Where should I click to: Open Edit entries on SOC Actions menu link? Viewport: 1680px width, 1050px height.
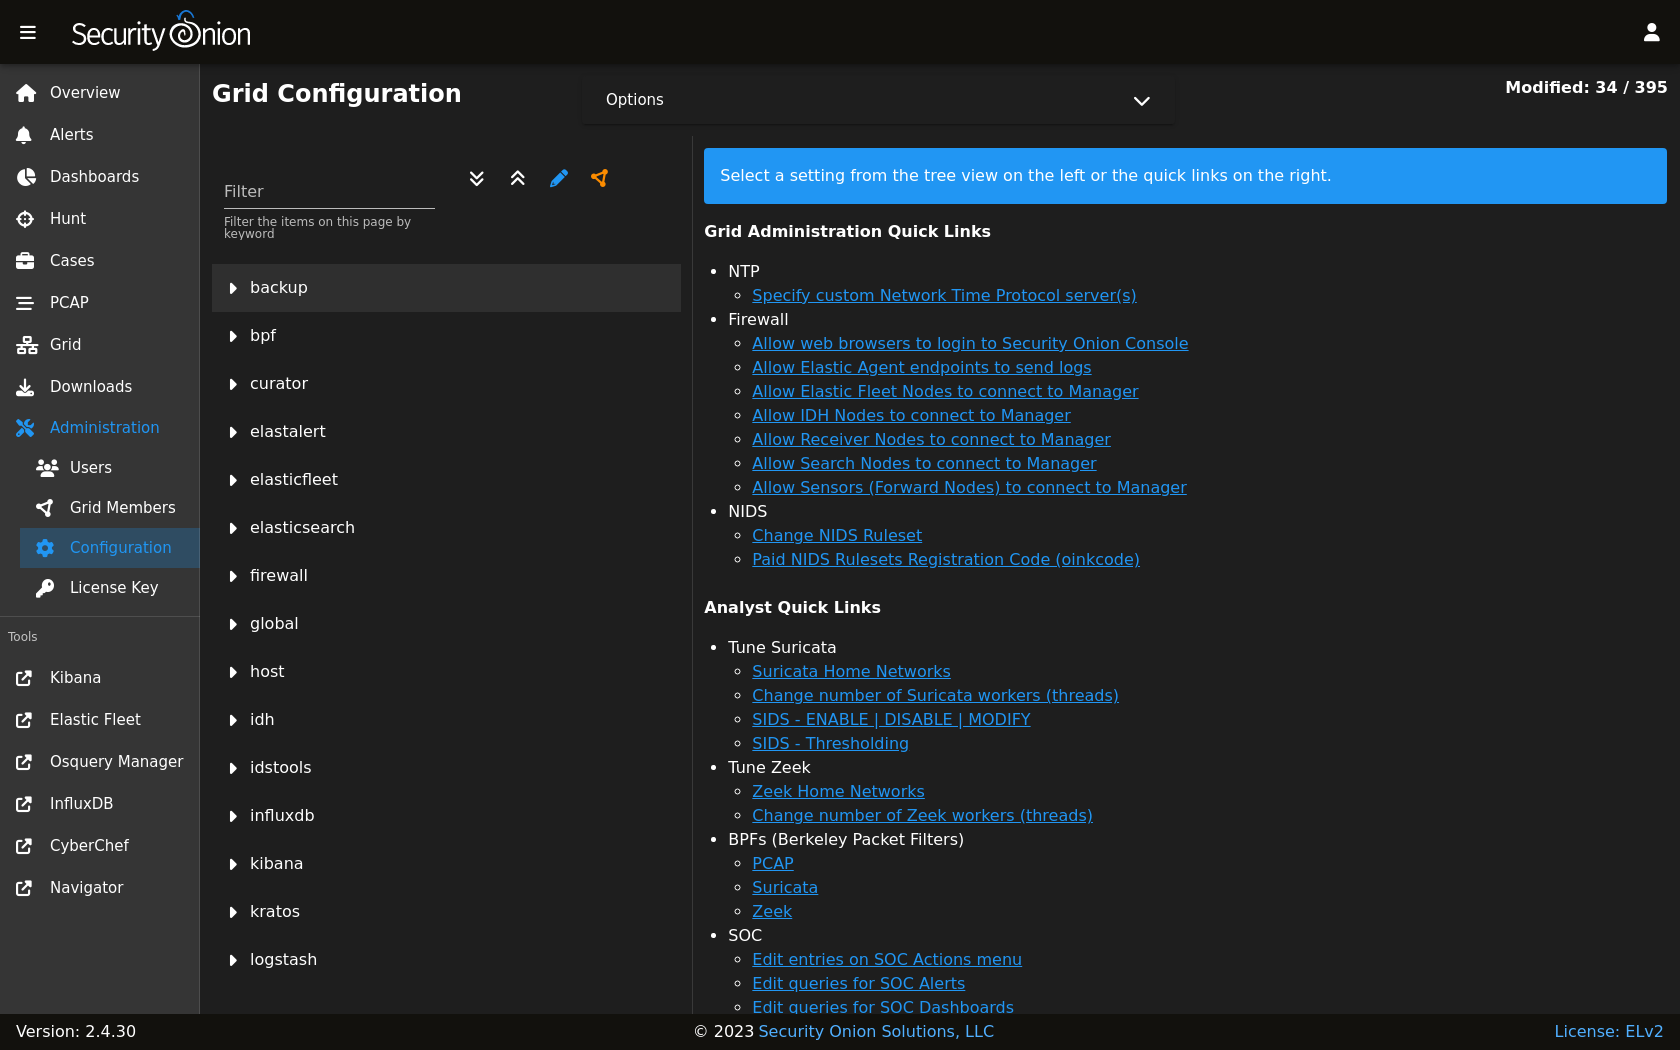[887, 960]
